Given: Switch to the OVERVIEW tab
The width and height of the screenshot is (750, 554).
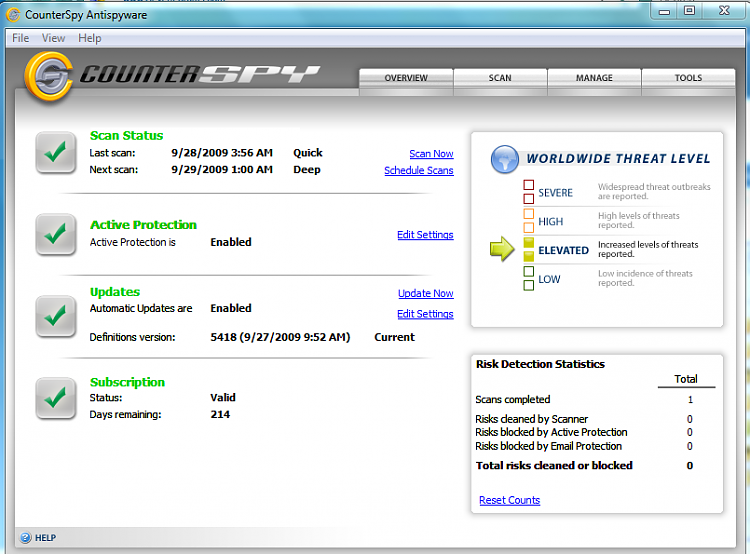Looking at the screenshot, I should point(406,78).
